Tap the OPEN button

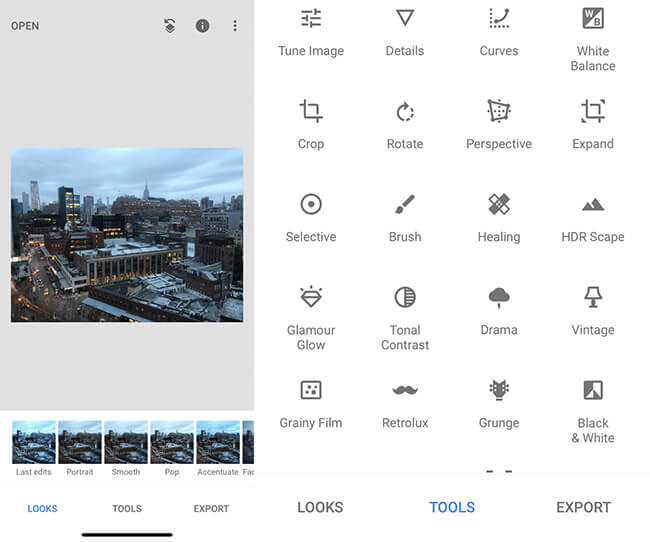(x=25, y=26)
